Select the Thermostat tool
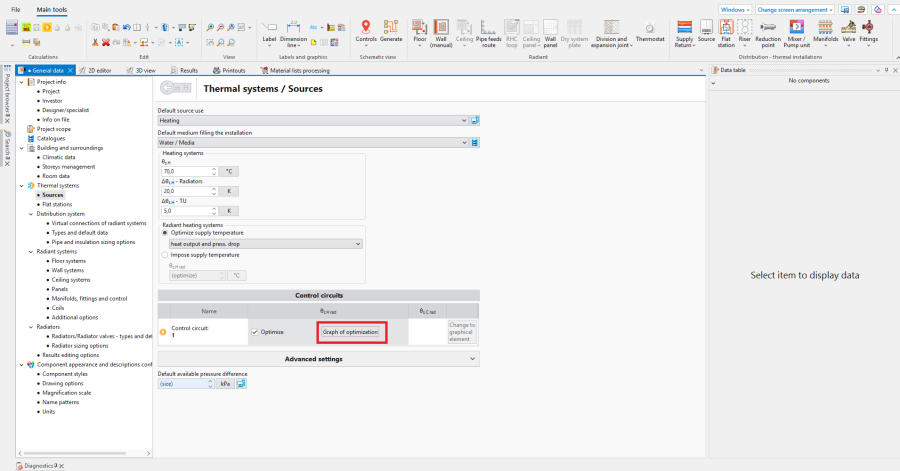Image resolution: width=900 pixels, height=471 pixels. [x=650, y=30]
